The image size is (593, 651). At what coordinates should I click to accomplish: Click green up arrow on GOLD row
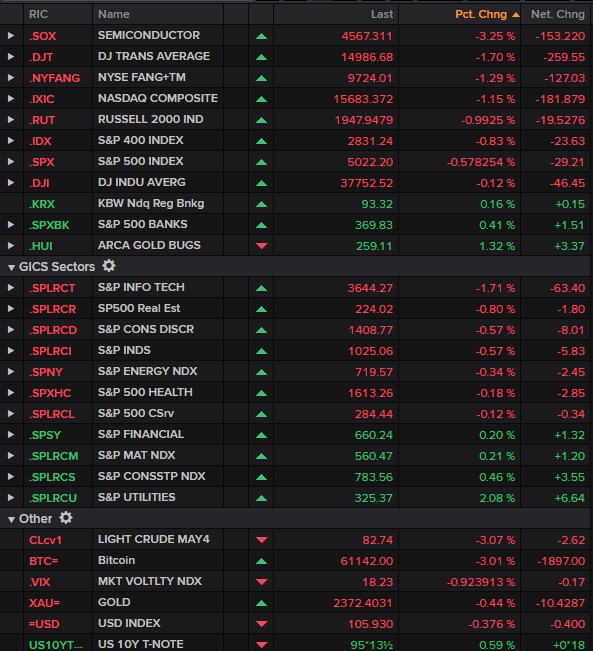(x=261, y=603)
